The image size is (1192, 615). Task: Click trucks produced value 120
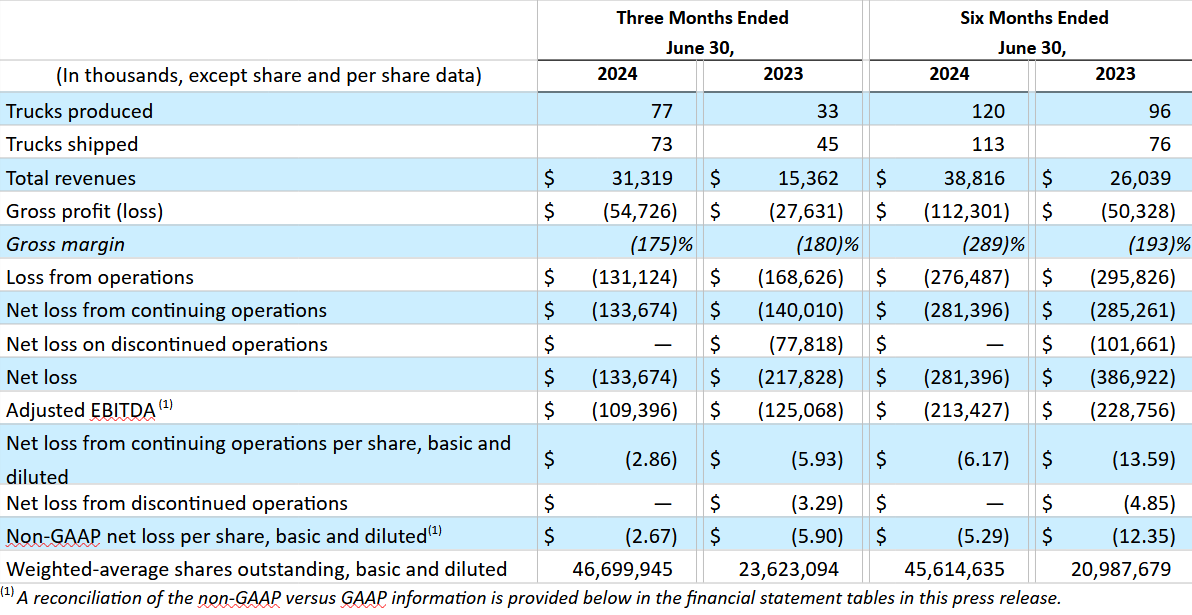point(988,111)
